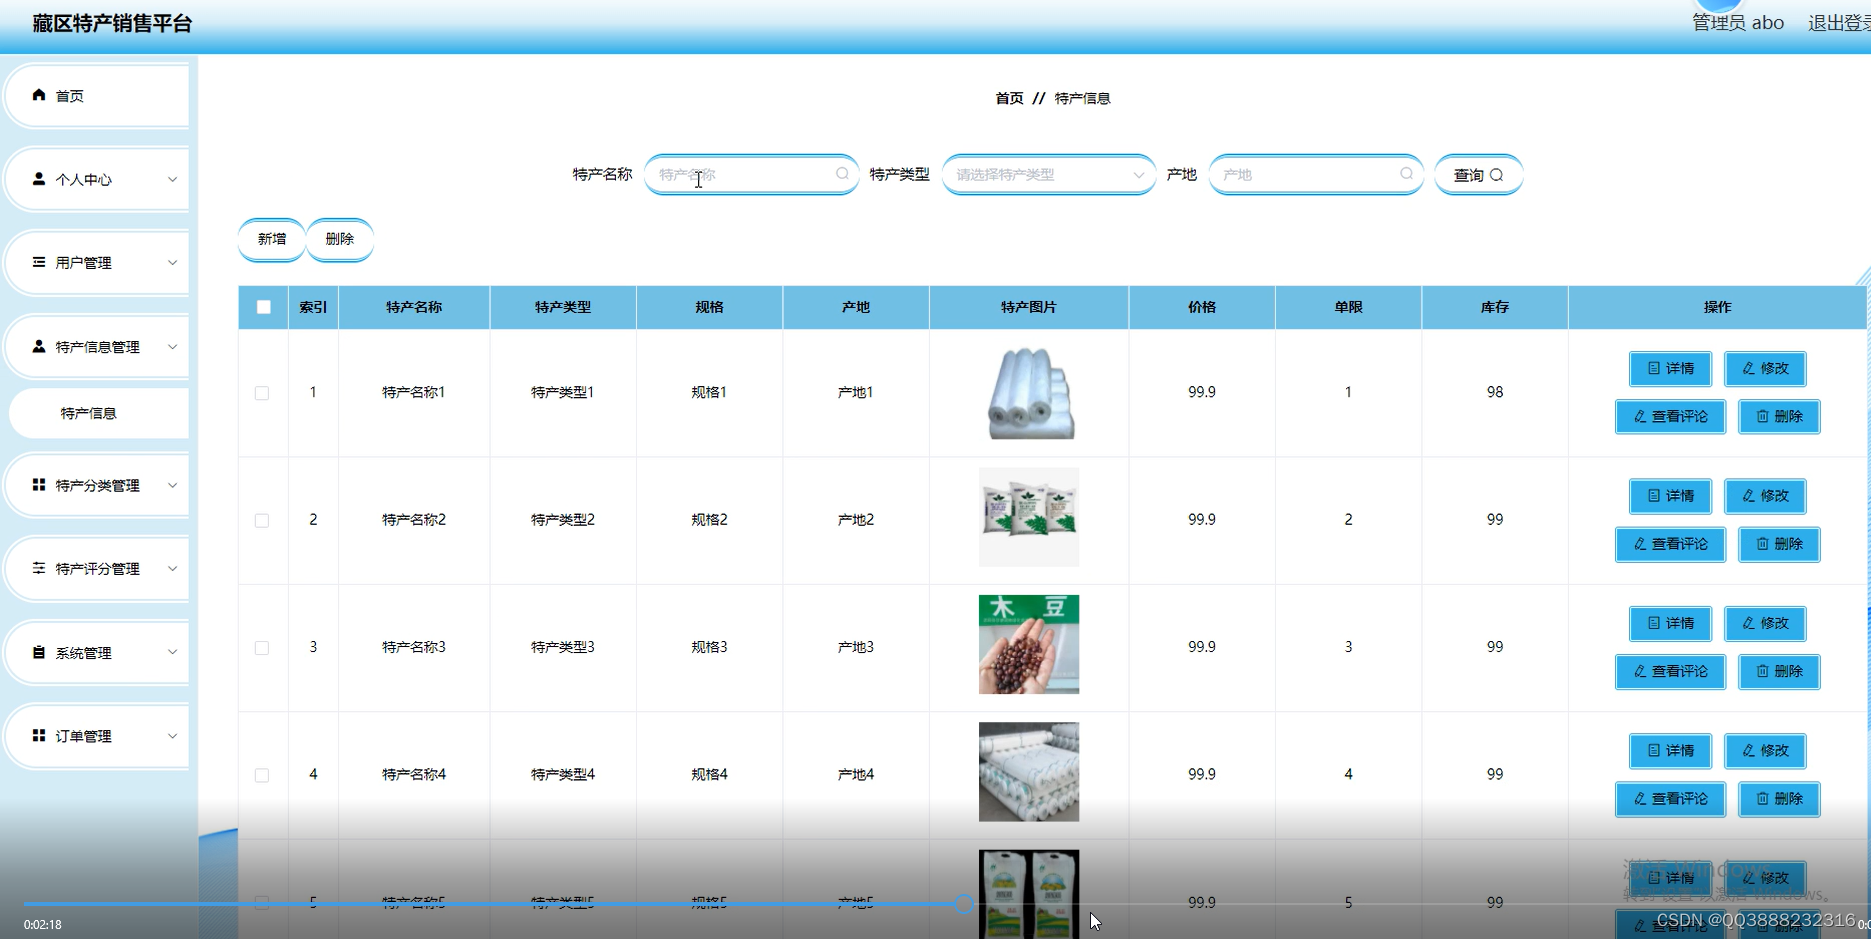Expand the 特产分类管理 menu chevron
The width and height of the screenshot is (1871, 939).
point(172,486)
